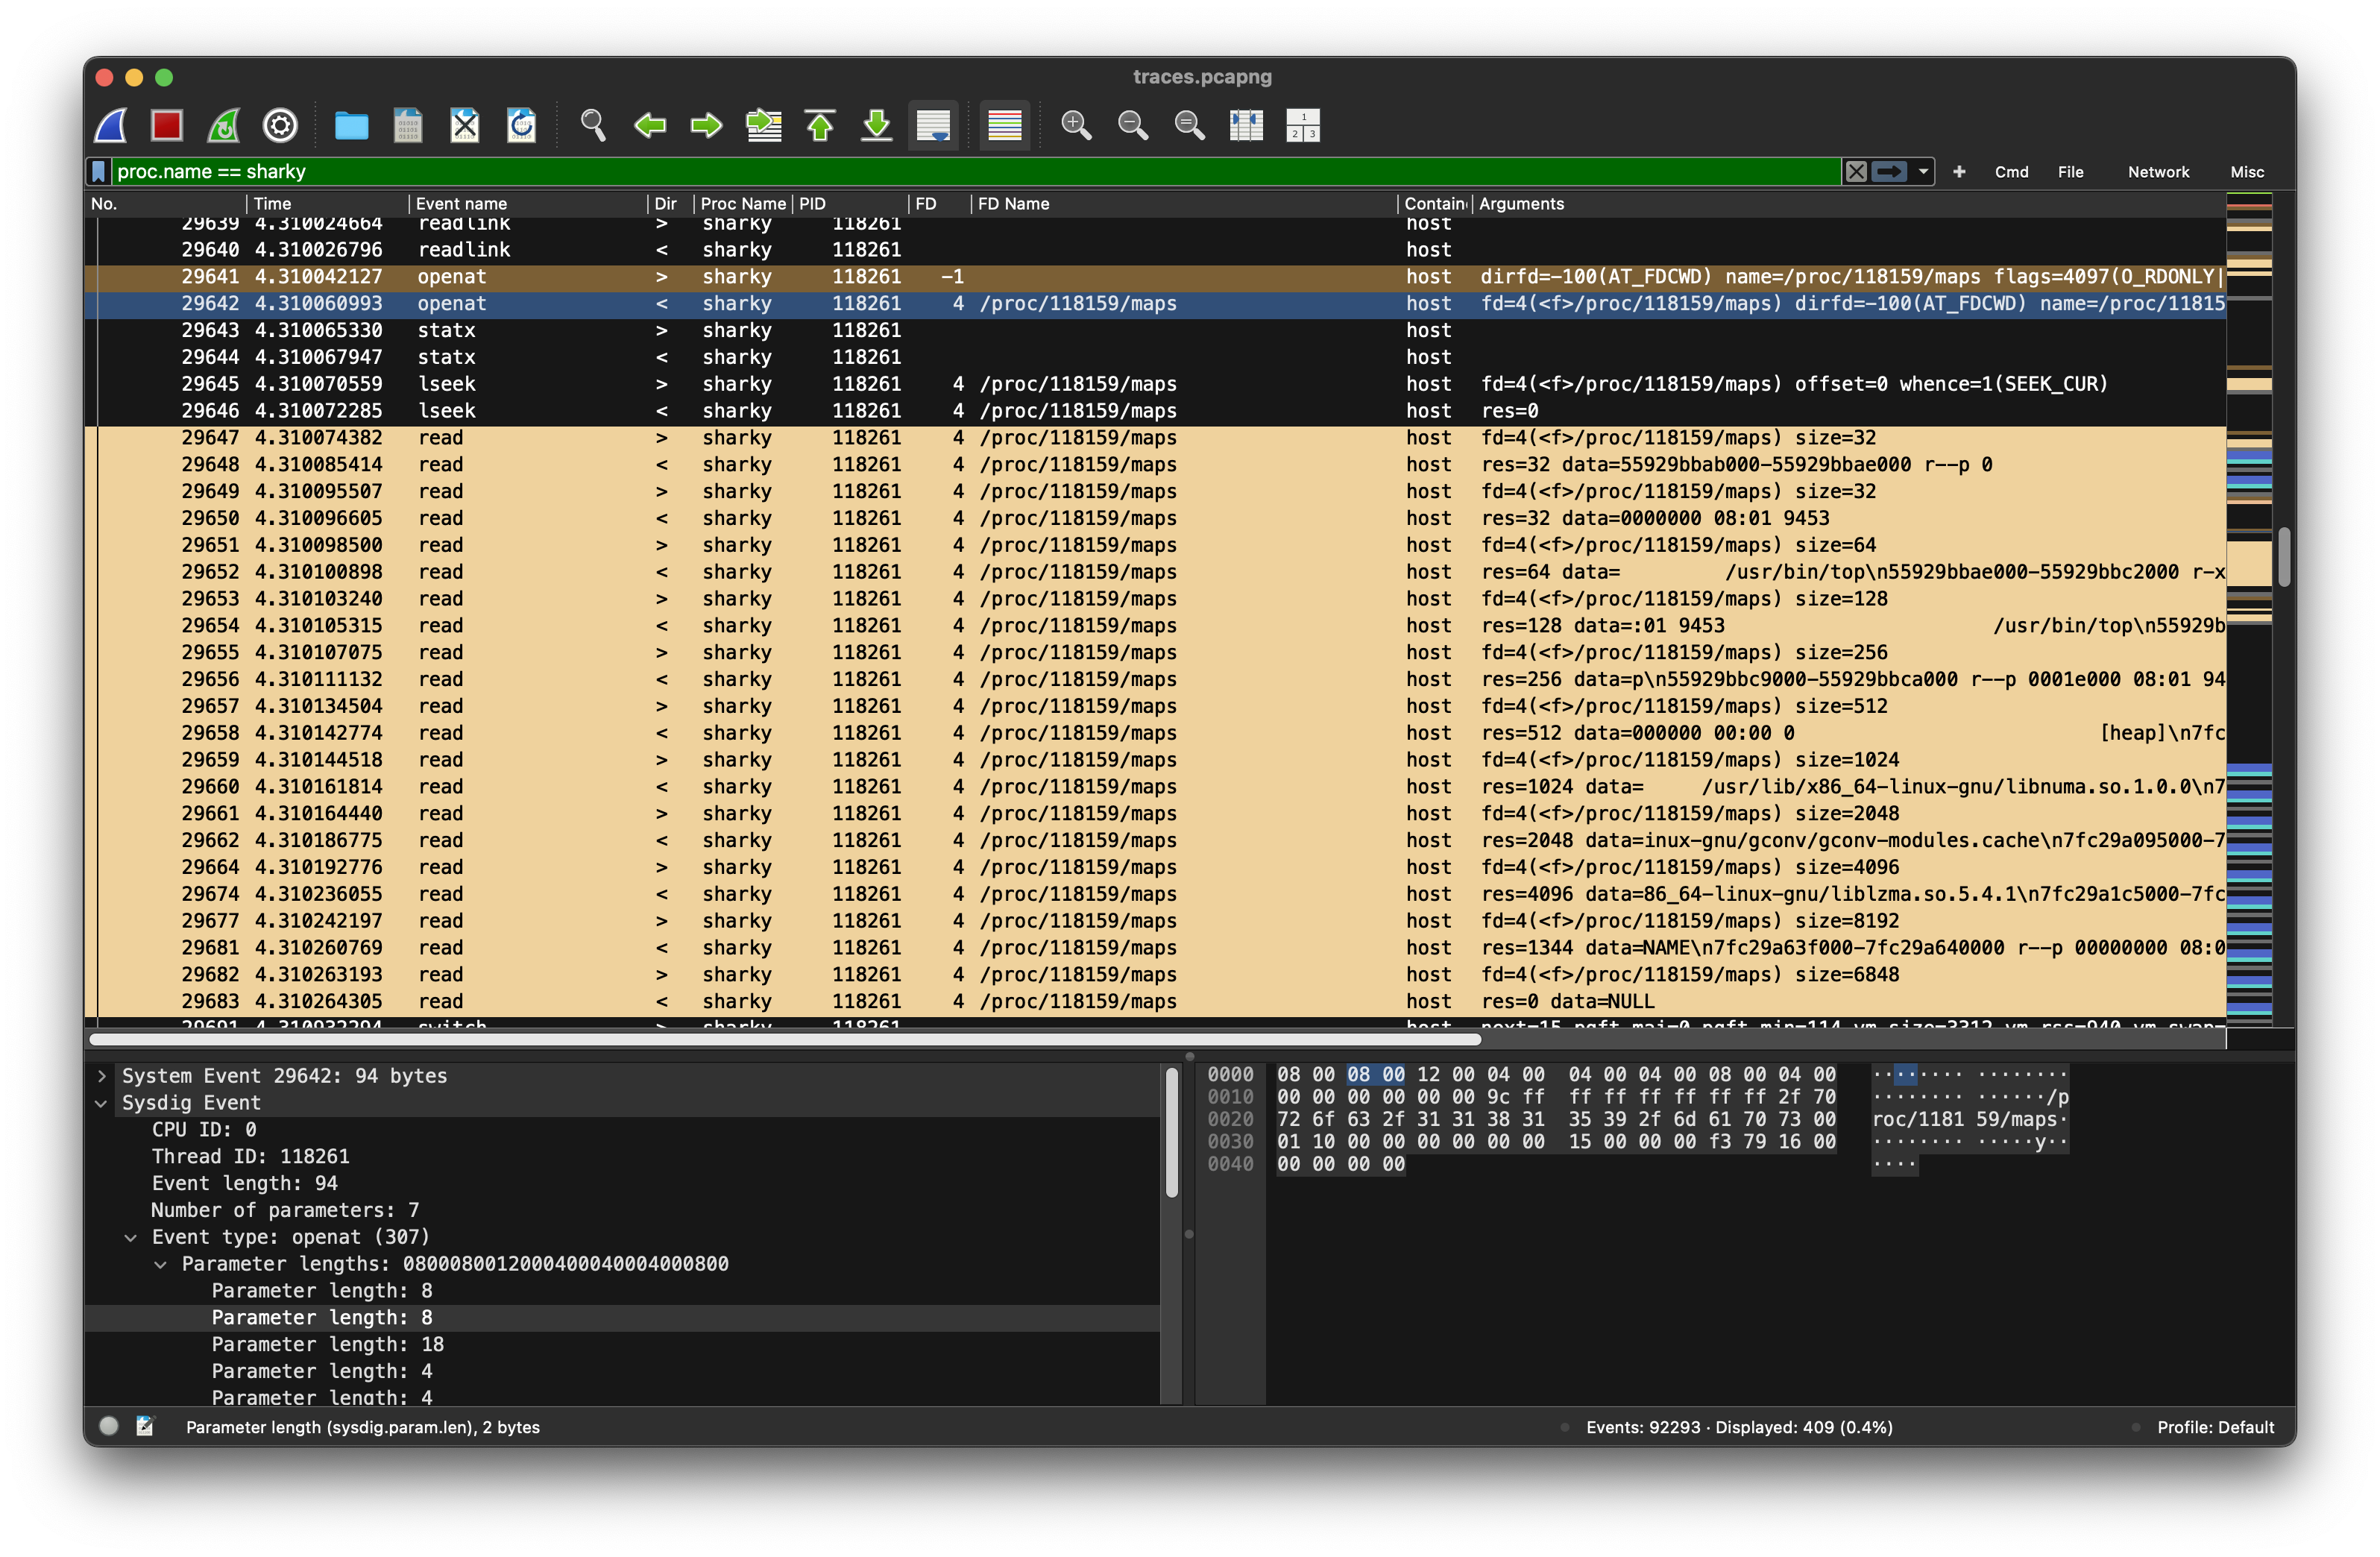Expand System Event 29642 tree item
This screenshot has width=2380, height=1557.
tap(101, 1076)
